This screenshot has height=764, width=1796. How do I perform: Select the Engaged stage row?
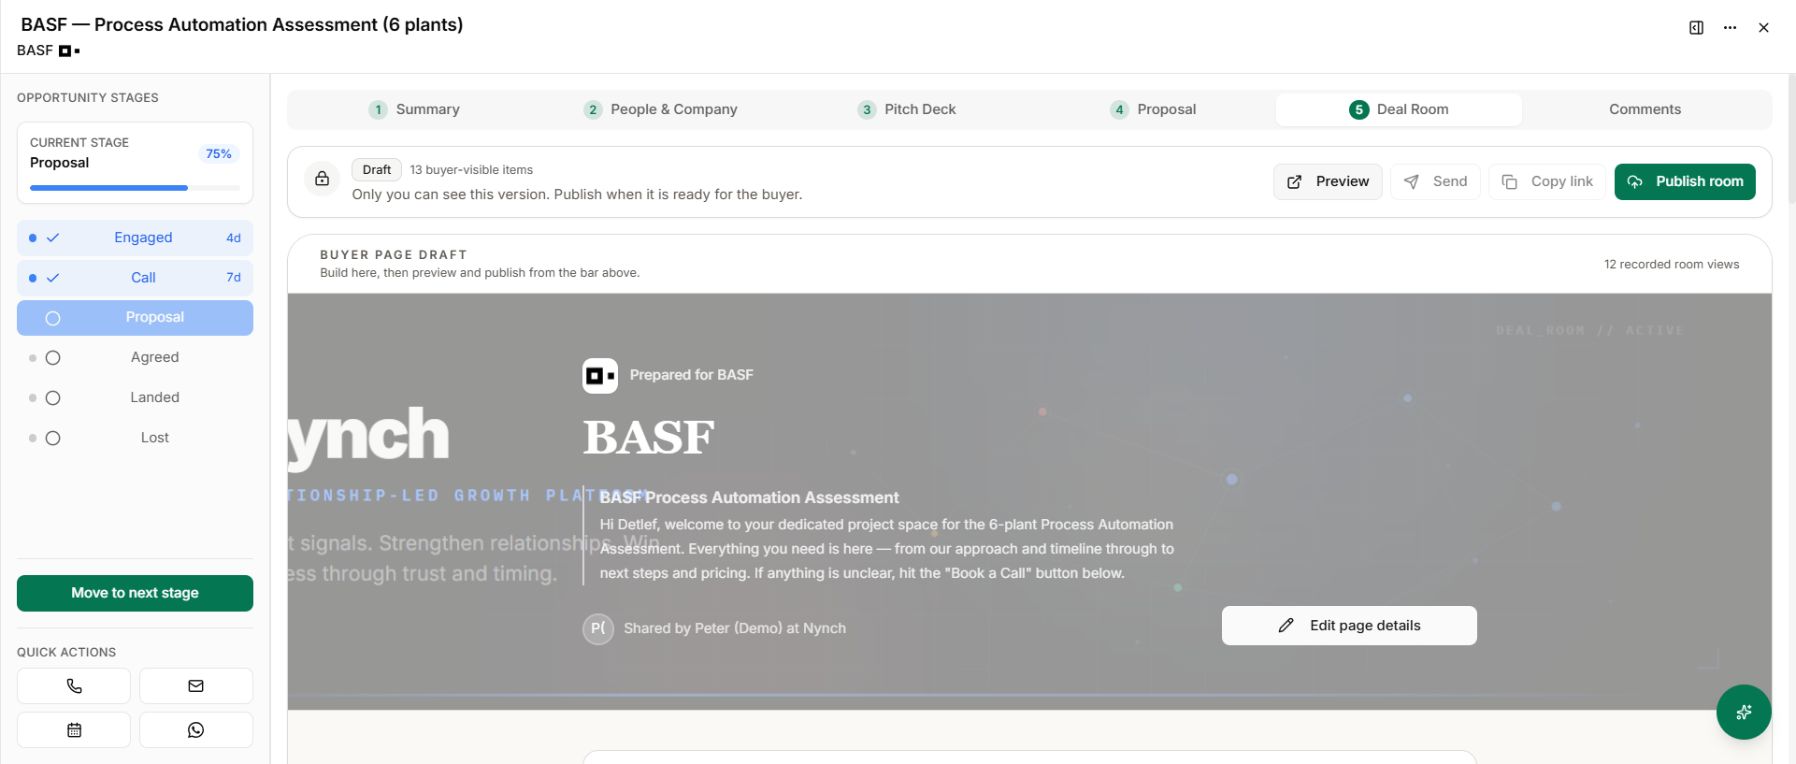click(135, 238)
